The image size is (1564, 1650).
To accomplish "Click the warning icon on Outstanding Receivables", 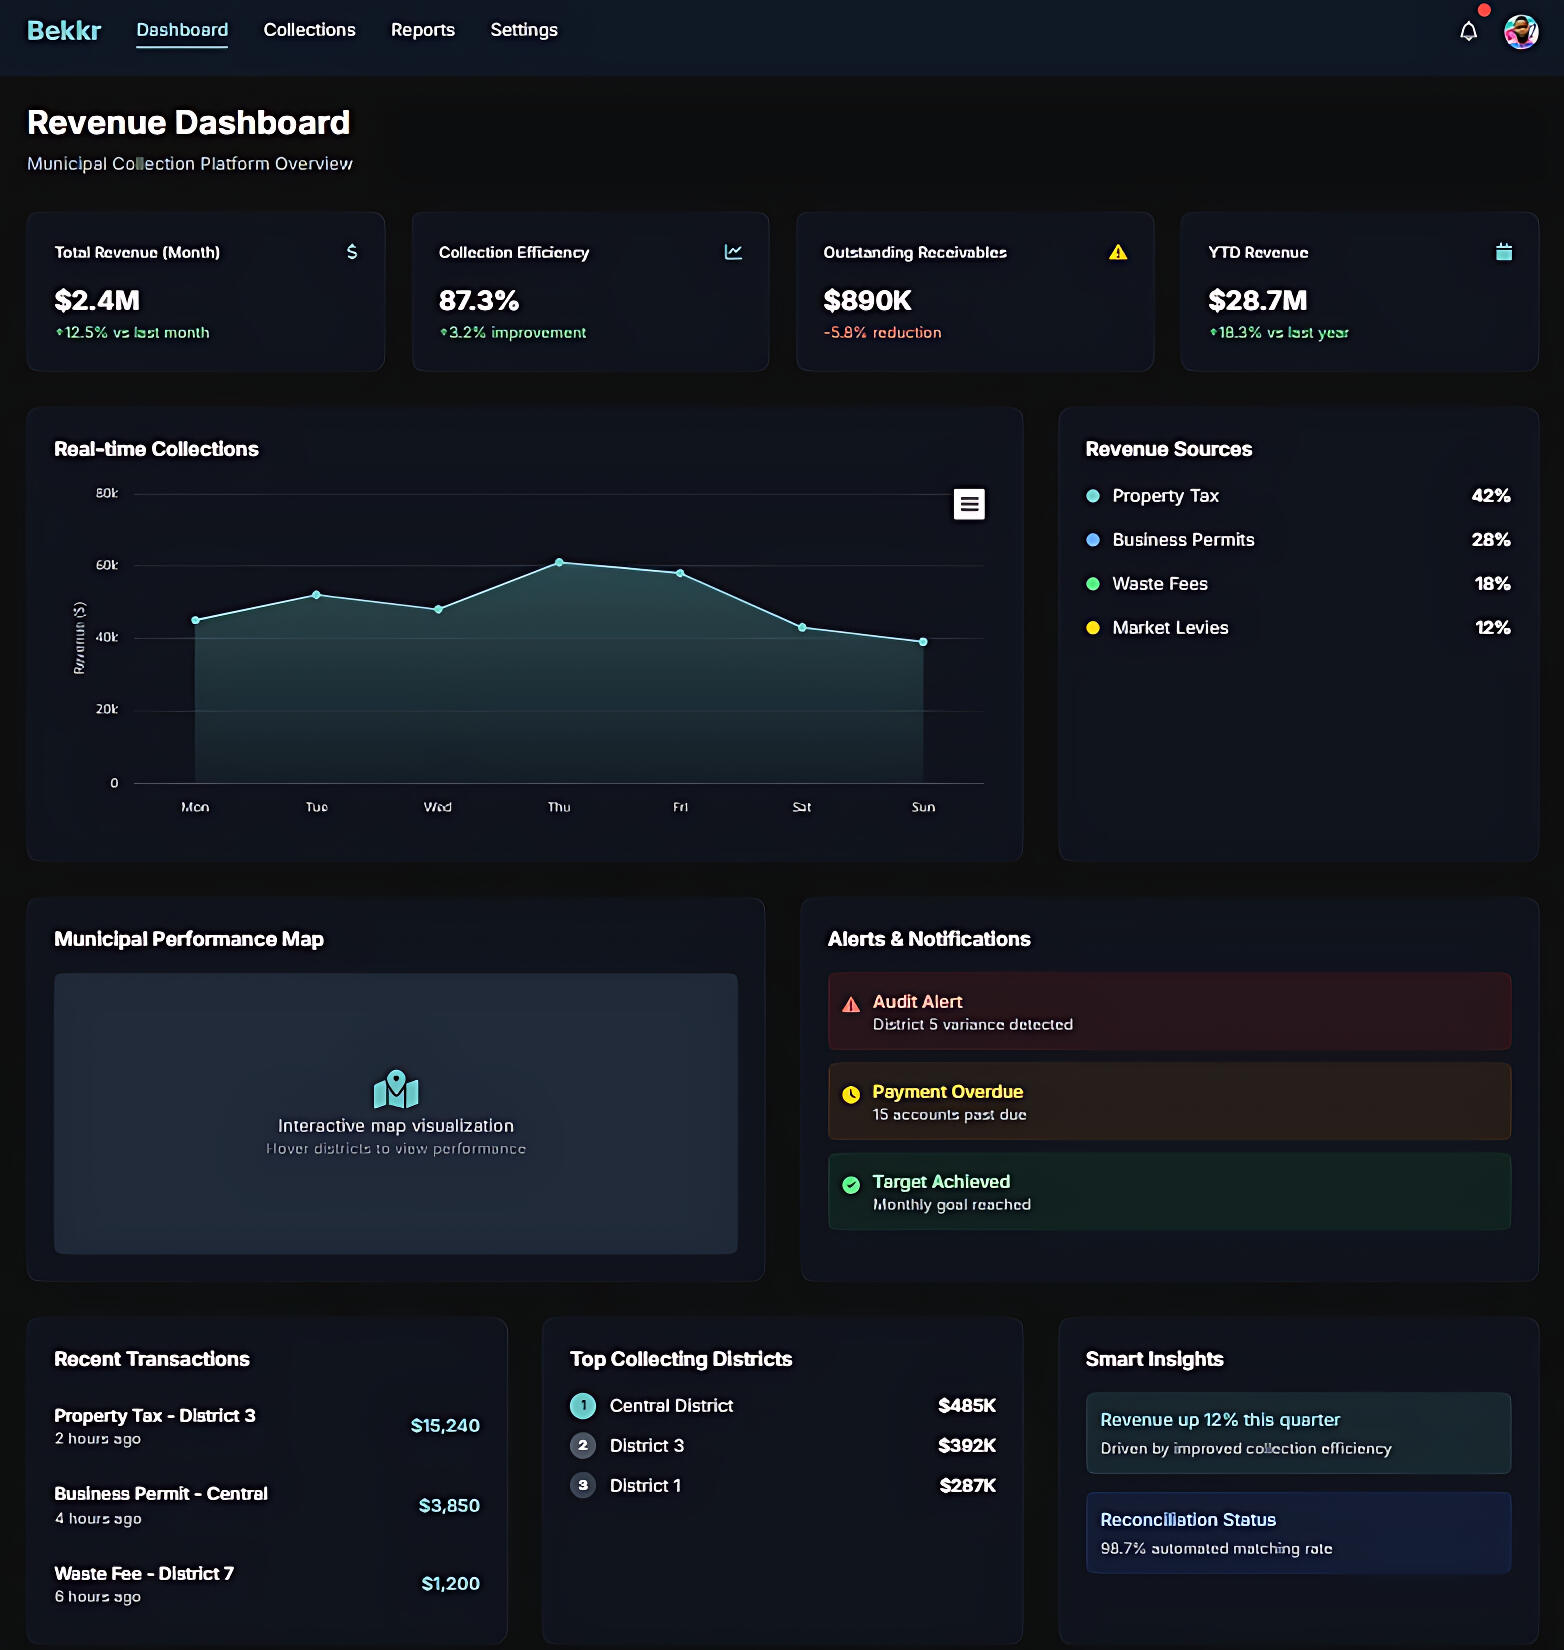I will click(1118, 252).
